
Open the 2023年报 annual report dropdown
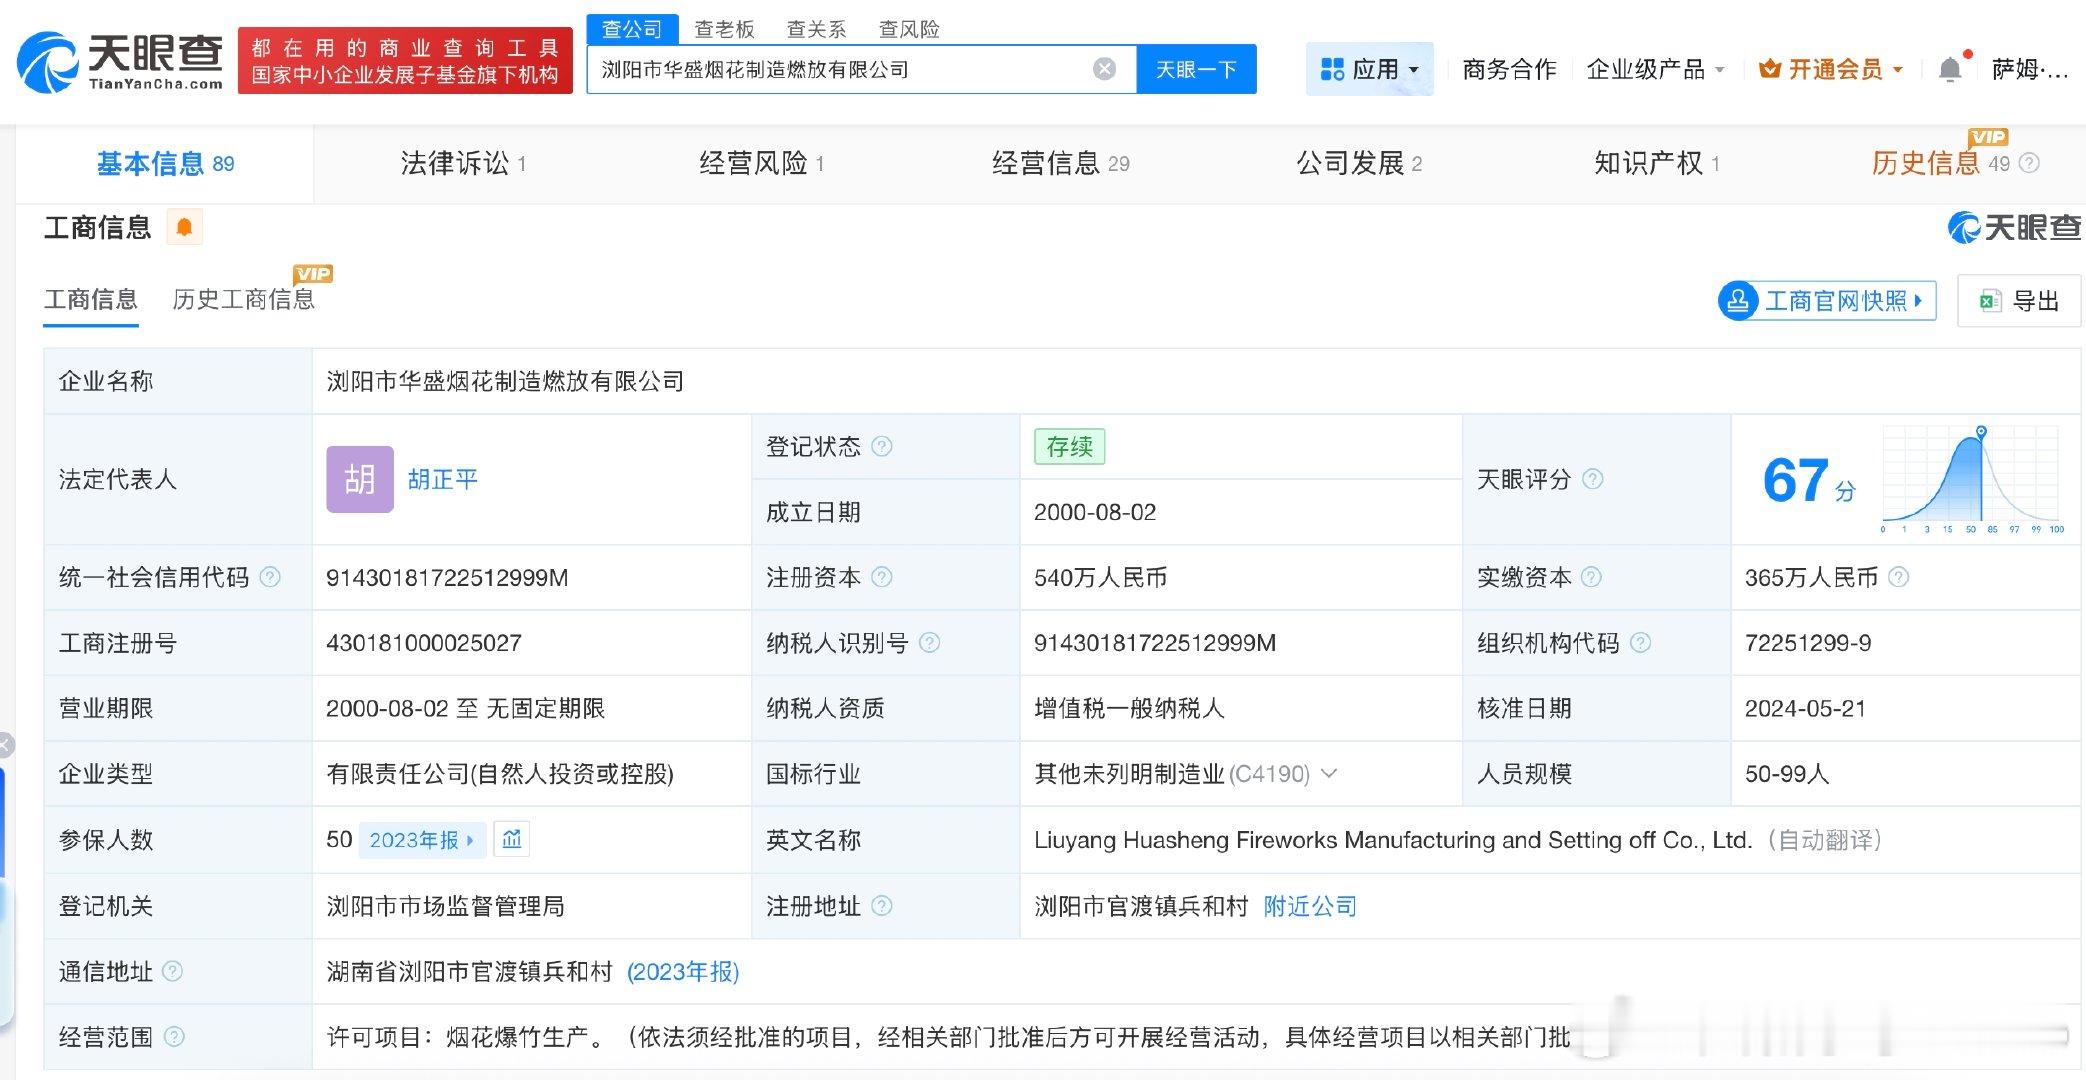pyautogui.click(x=422, y=840)
